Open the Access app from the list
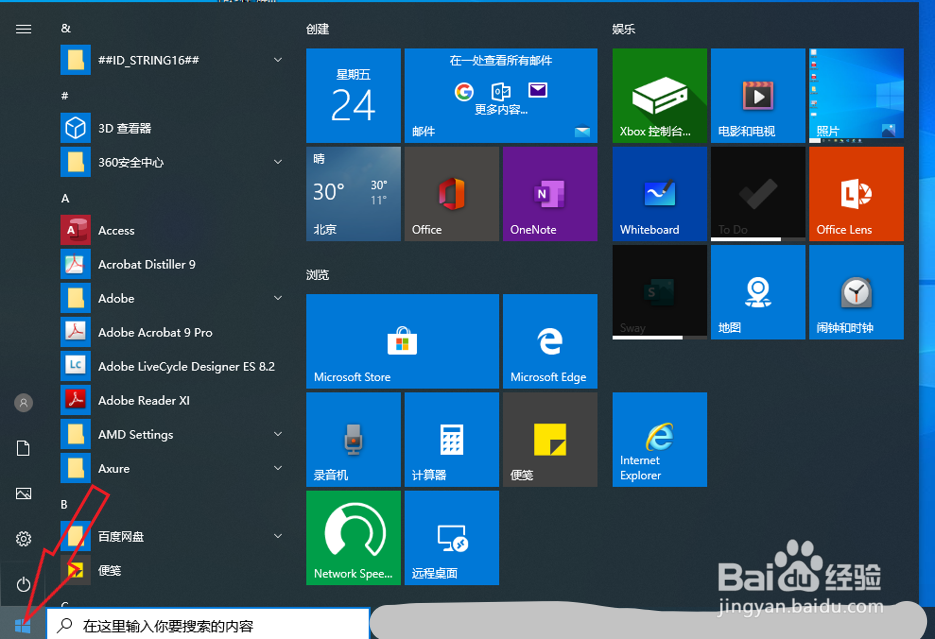This screenshot has height=639, width=935. pyautogui.click(x=116, y=229)
